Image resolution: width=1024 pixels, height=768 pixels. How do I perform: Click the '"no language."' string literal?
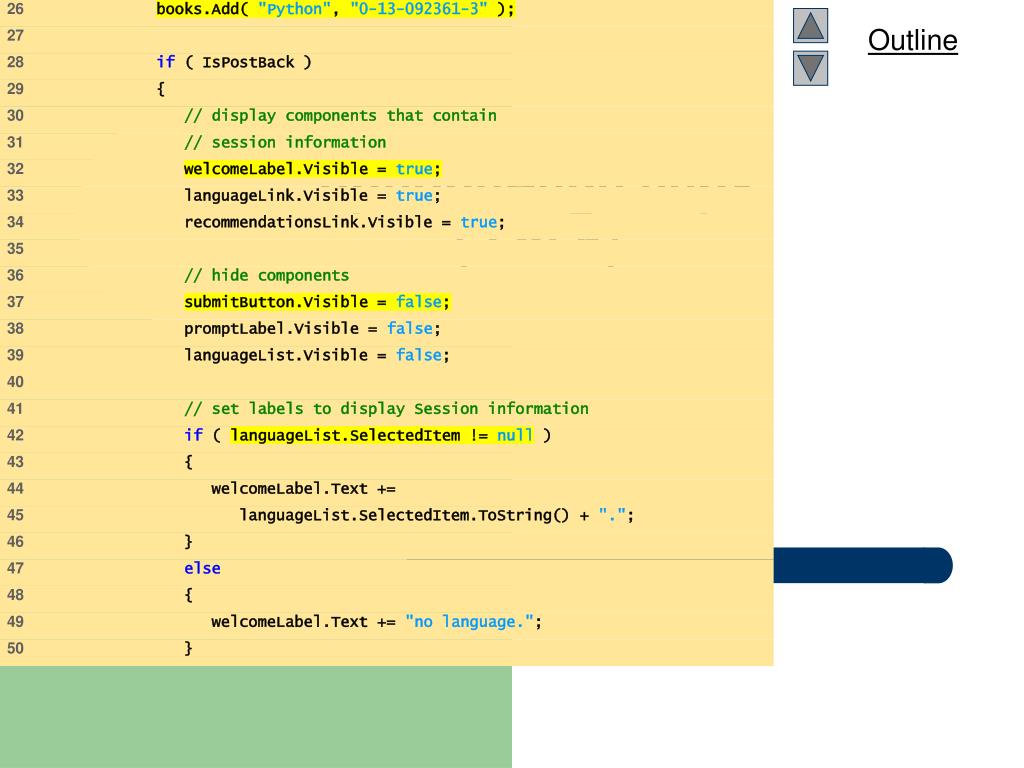pos(469,622)
